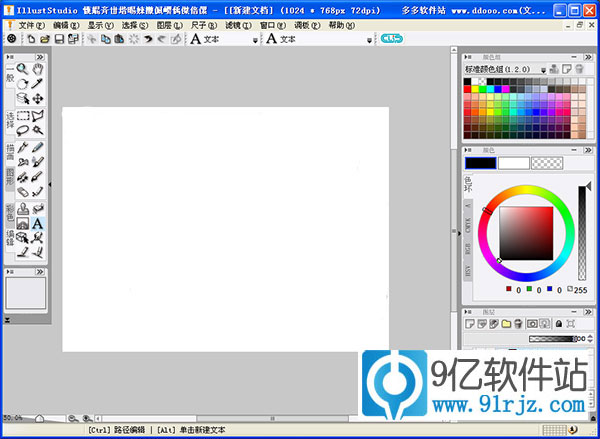600x439 pixels.
Task: Select the Move layer tool
Action: (38, 98)
